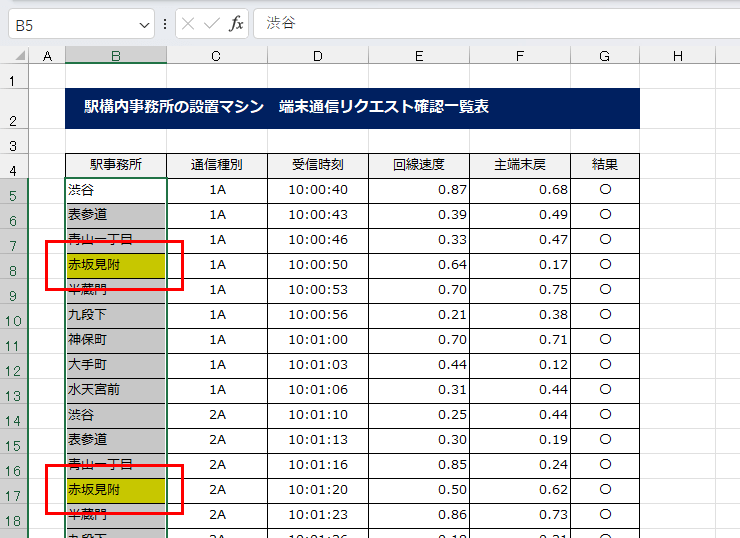Select row 17 header
This screenshot has width=740, height=538.
coord(14,491)
